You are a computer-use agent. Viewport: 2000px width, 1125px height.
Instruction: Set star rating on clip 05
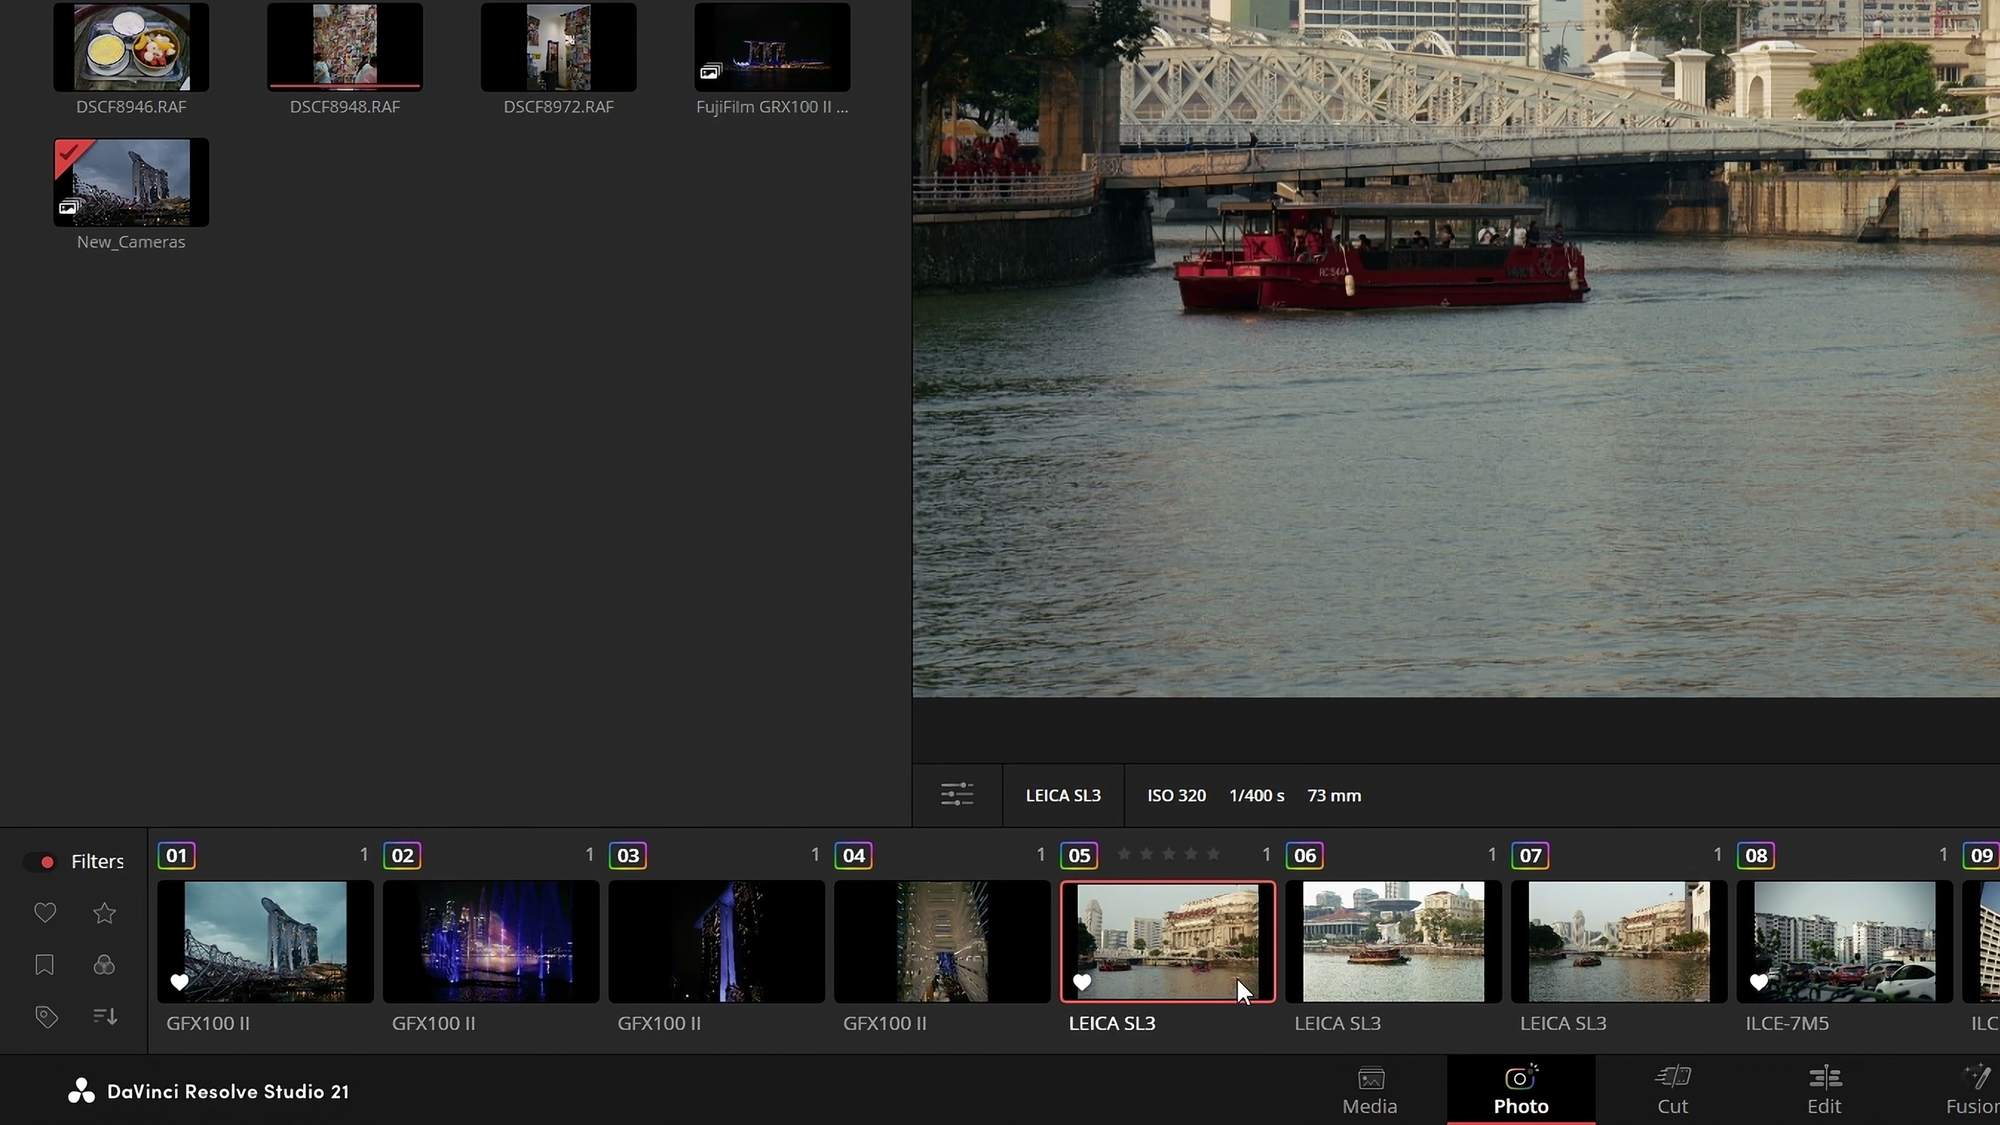pyautogui.click(x=1168, y=854)
